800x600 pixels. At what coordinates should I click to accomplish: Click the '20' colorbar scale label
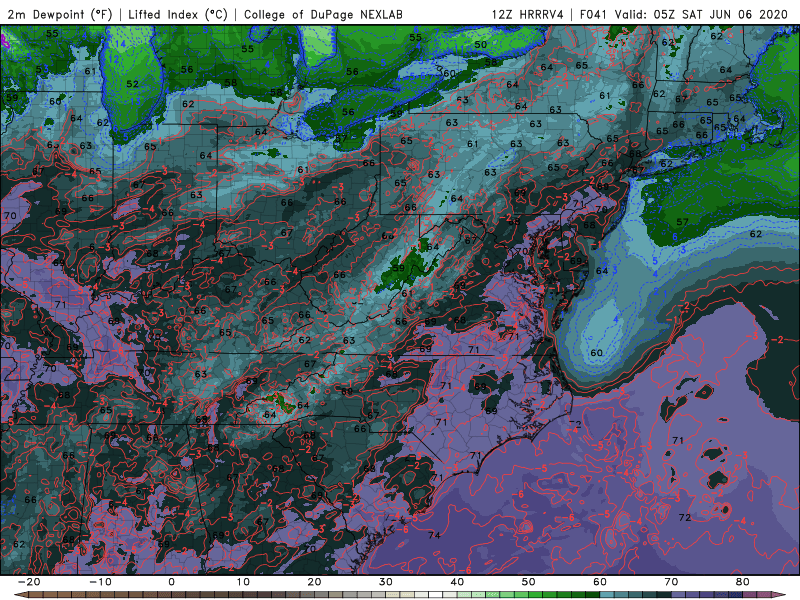(x=314, y=582)
